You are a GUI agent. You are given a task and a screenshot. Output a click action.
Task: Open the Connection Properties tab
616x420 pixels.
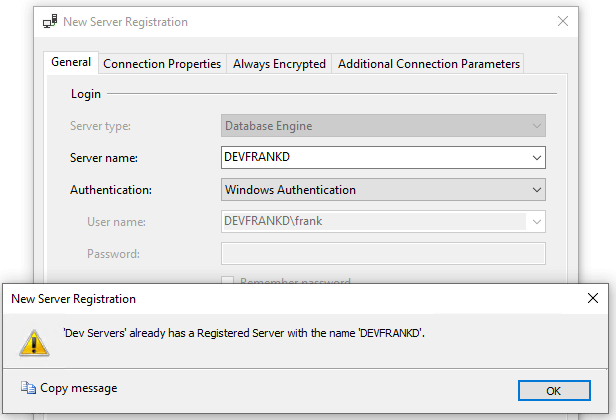coord(162,63)
